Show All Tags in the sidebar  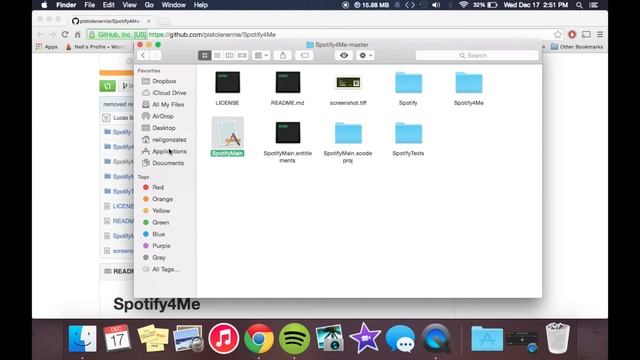tap(165, 269)
